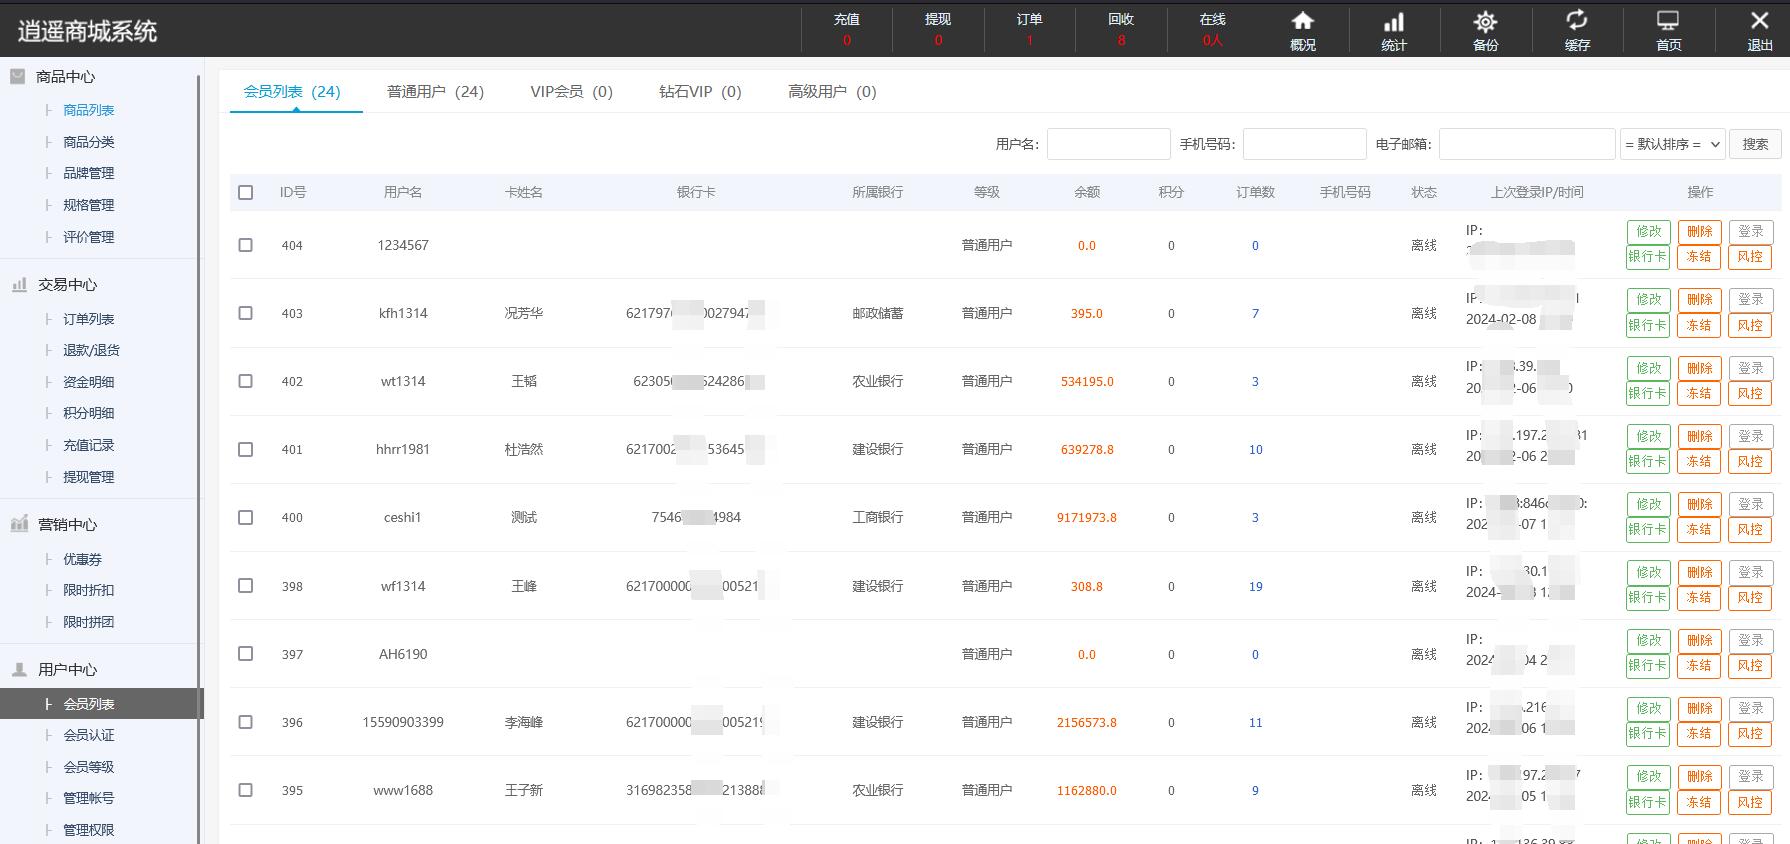
Task: Open 充值记录 in sidebar
Action: 89,445
